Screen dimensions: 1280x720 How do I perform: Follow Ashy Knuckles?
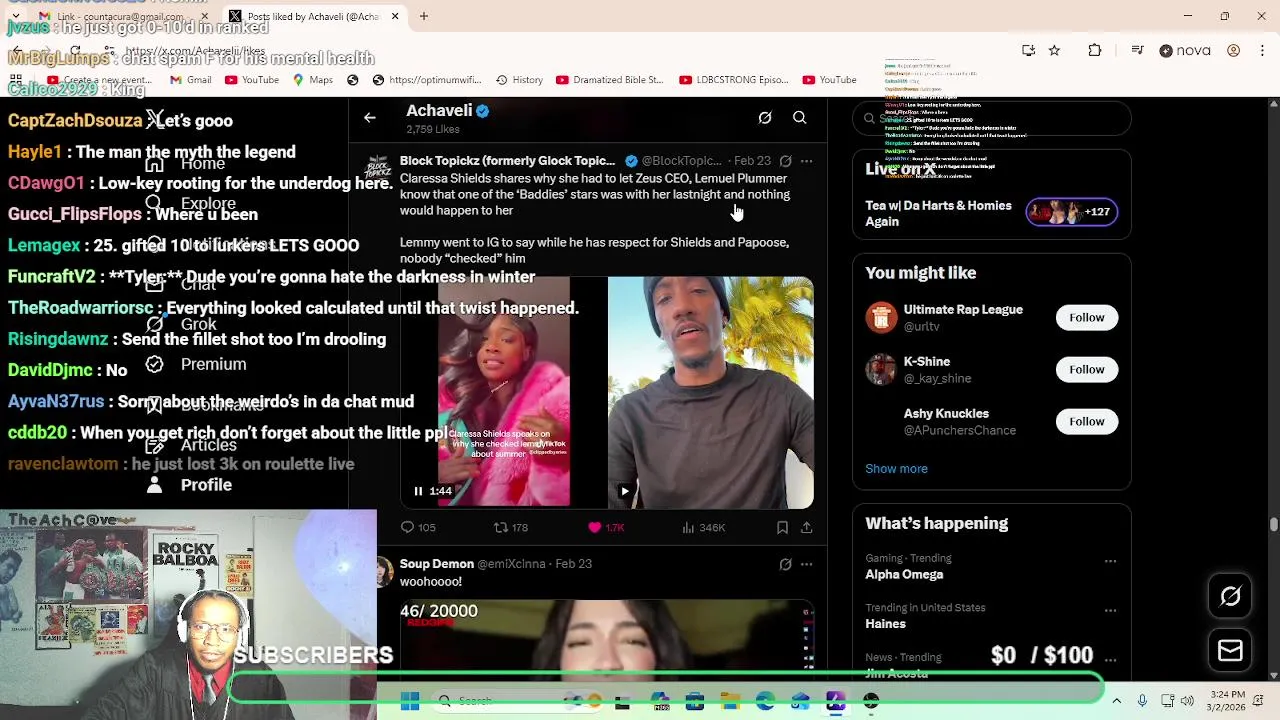coord(1086,422)
